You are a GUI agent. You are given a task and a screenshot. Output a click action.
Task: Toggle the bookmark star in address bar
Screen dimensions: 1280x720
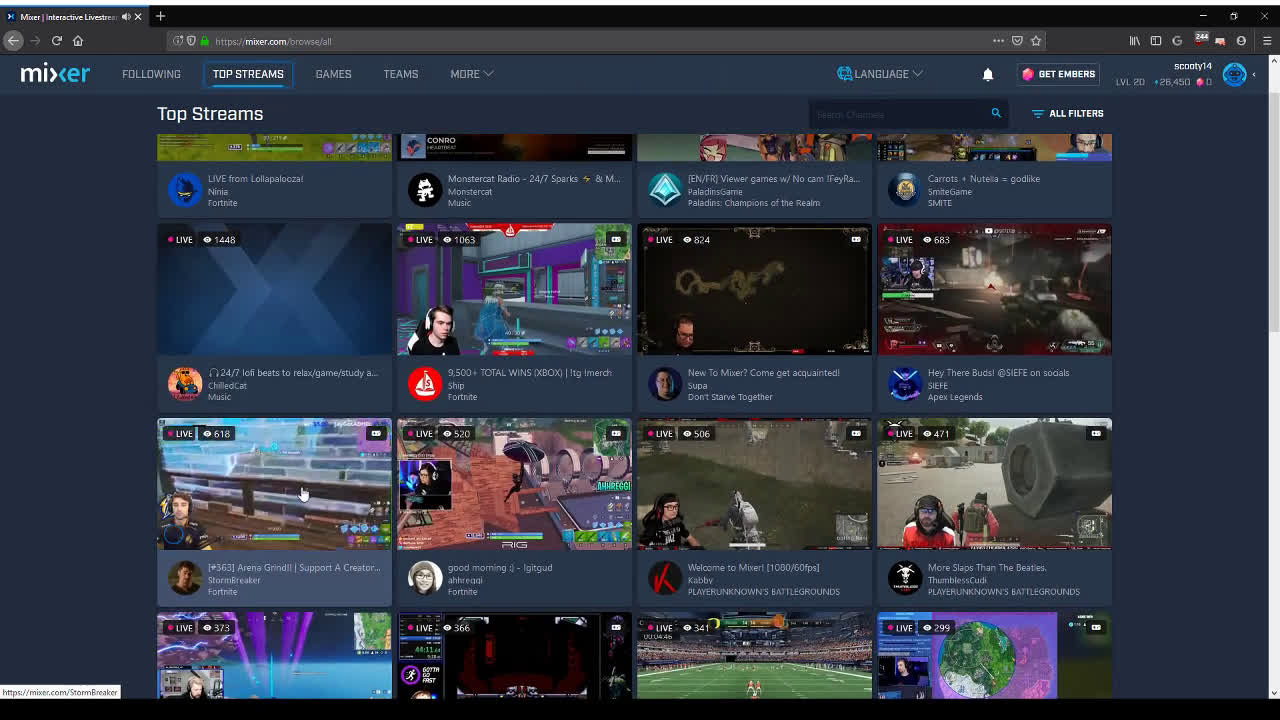(x=1036, y=41)
